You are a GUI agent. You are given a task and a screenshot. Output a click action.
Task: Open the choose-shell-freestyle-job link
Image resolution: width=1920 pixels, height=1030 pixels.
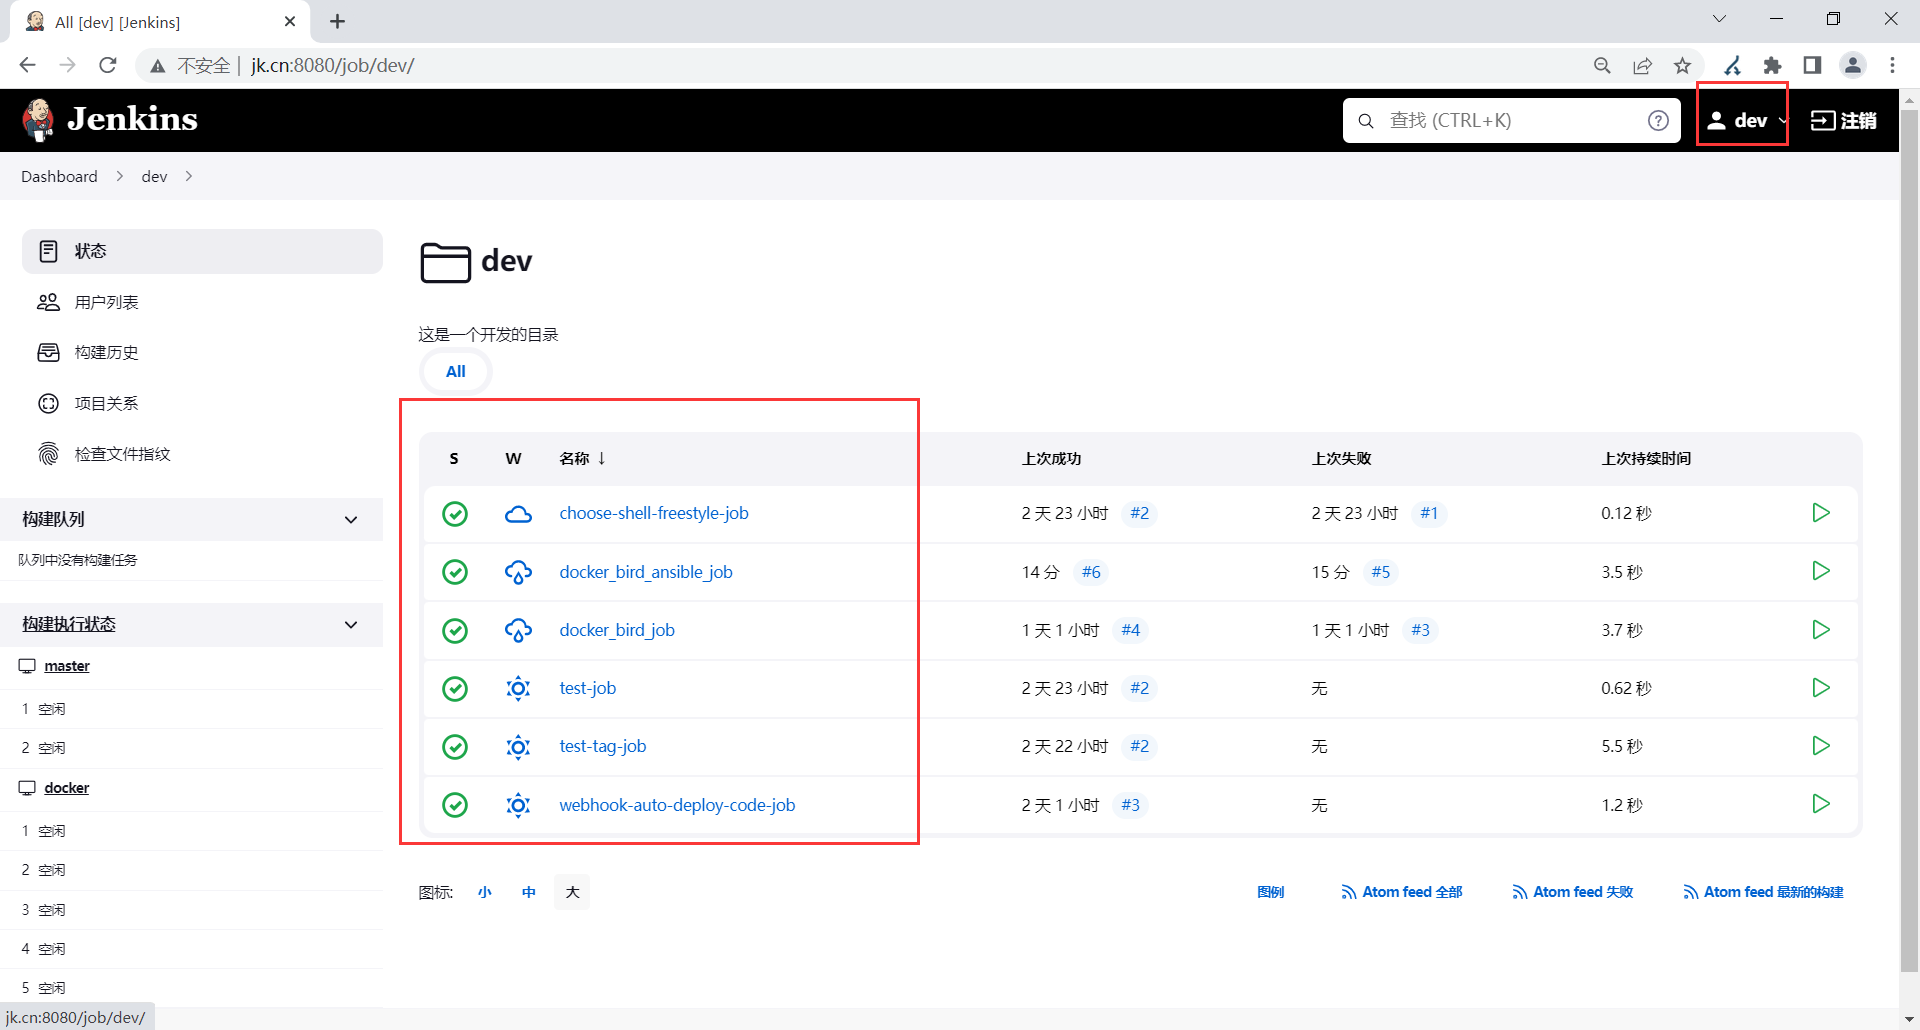pos(654,514)
